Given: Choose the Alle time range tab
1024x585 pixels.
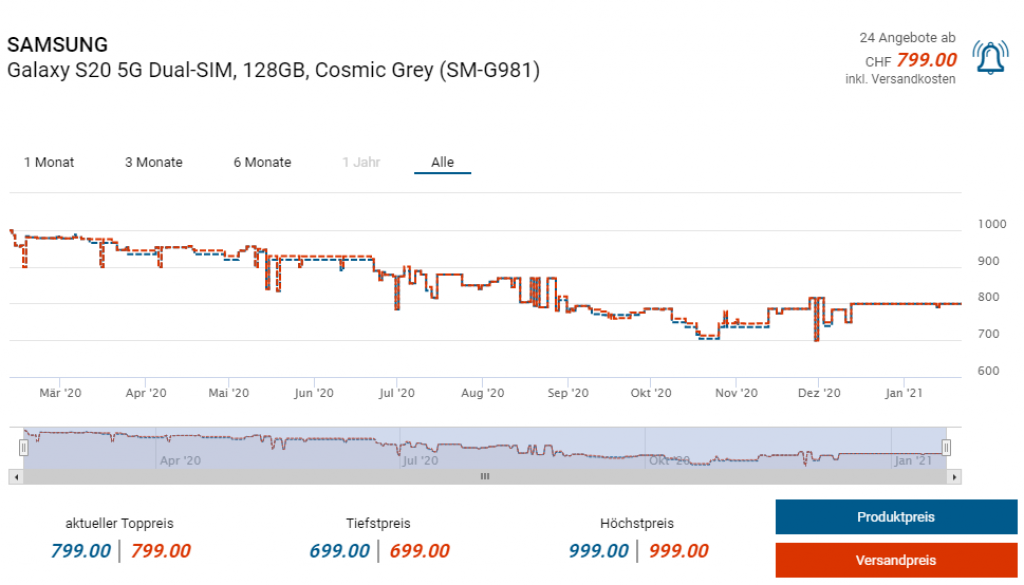Looking at the screenshot, I should (x=442, y=162).
